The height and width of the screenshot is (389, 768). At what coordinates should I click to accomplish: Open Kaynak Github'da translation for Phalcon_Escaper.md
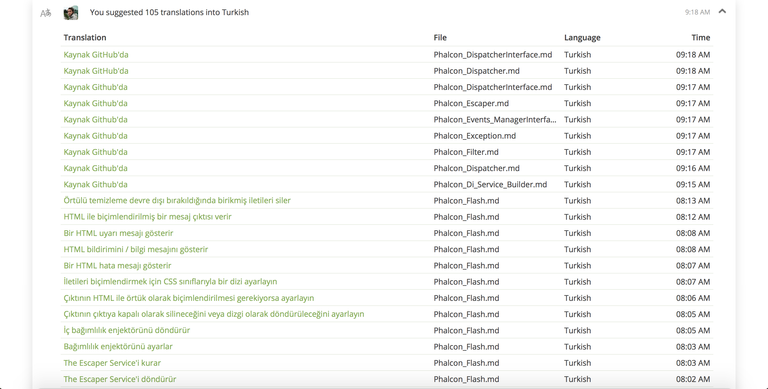[x=96, y=103]
